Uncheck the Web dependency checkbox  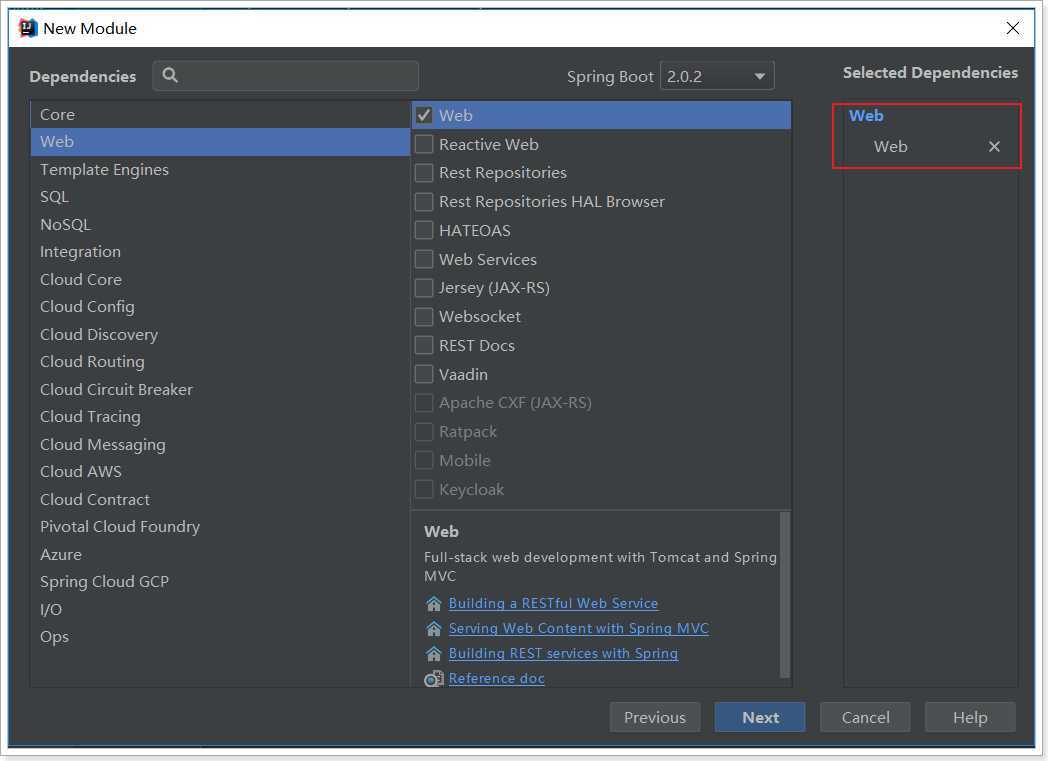click(x=424, y=116)
